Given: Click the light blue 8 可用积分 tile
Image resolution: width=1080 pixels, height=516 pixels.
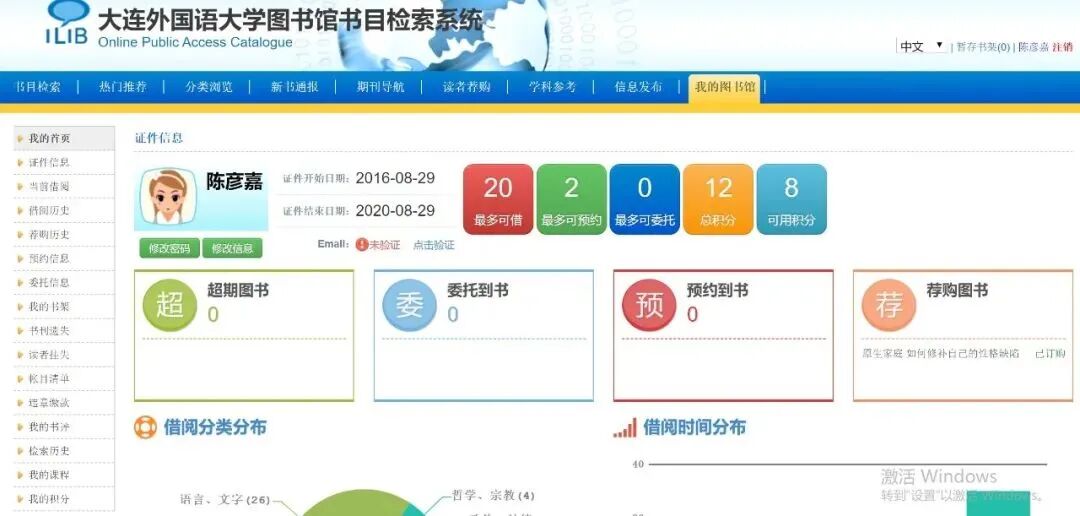Looking at the screenshot, I should (791, 199).
